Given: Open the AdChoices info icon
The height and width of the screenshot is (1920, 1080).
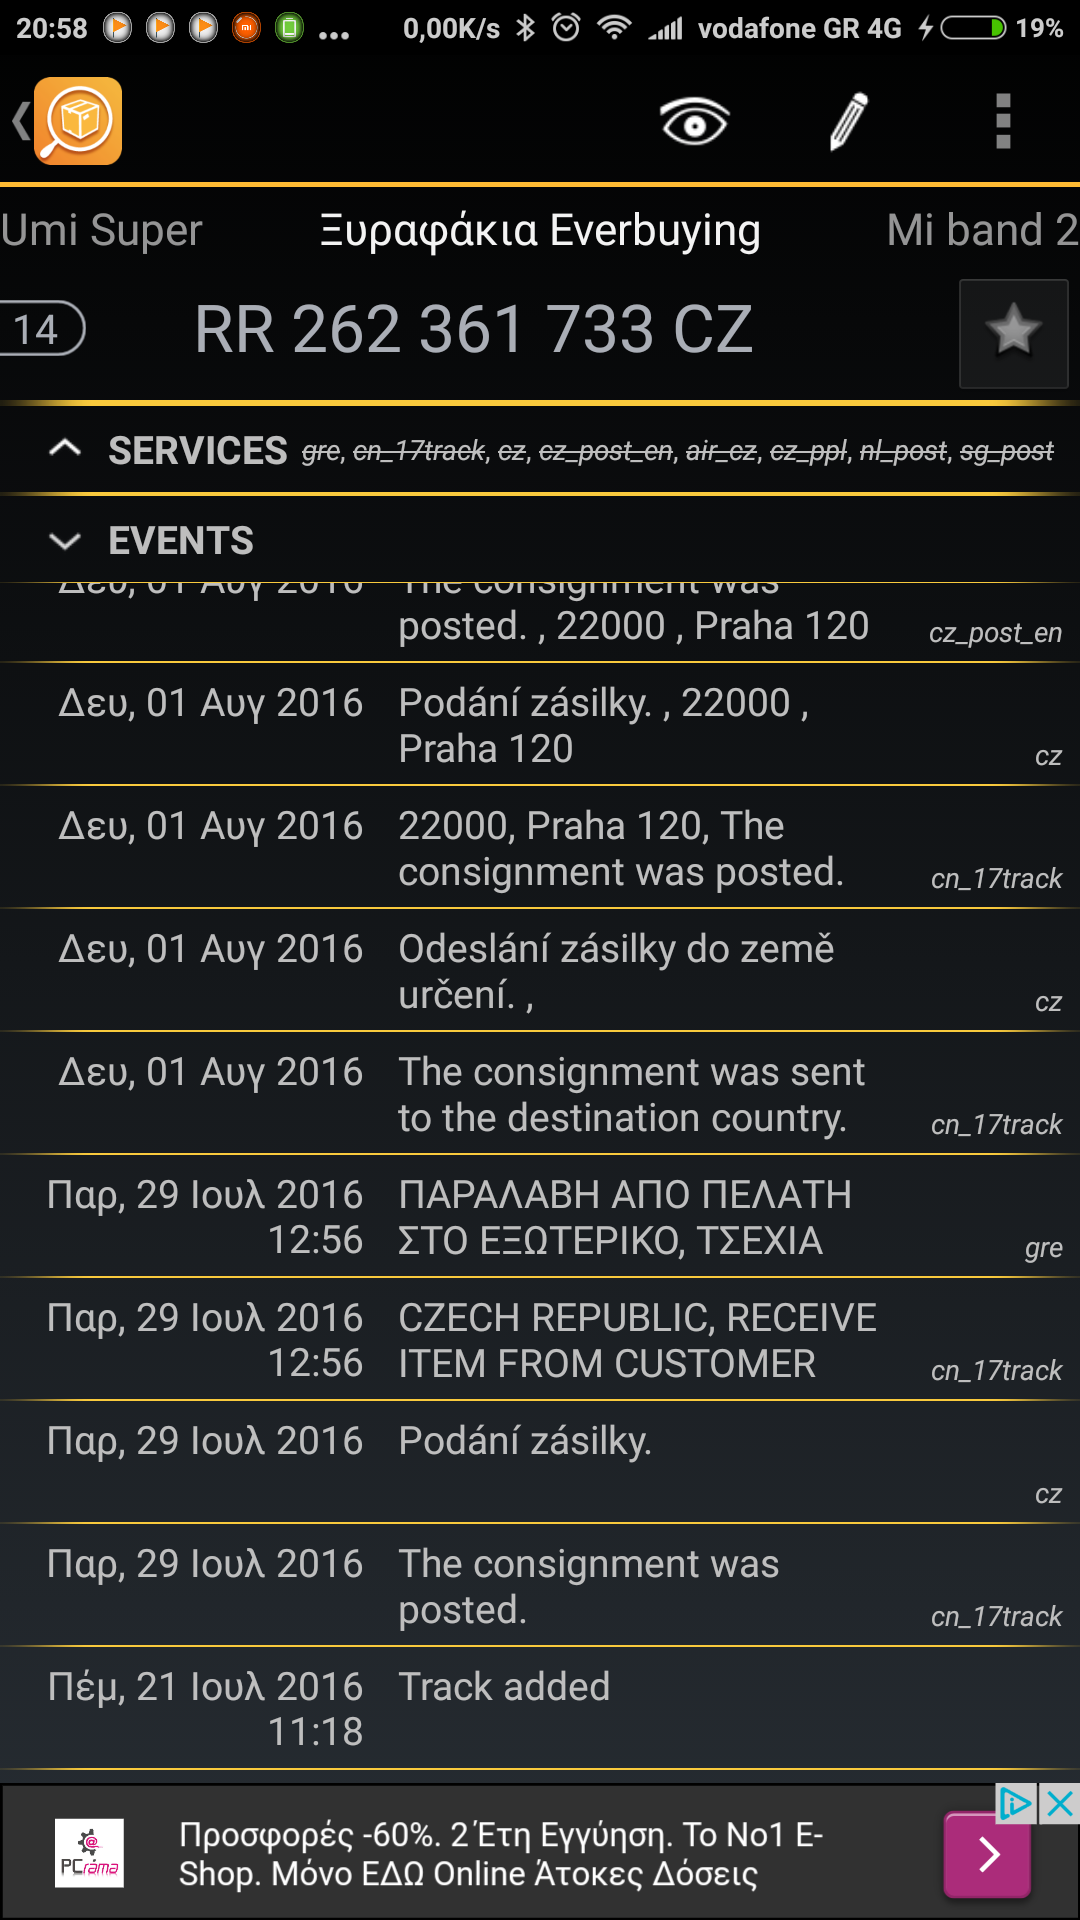Looking at the screenshot, I should 1016,1804.
